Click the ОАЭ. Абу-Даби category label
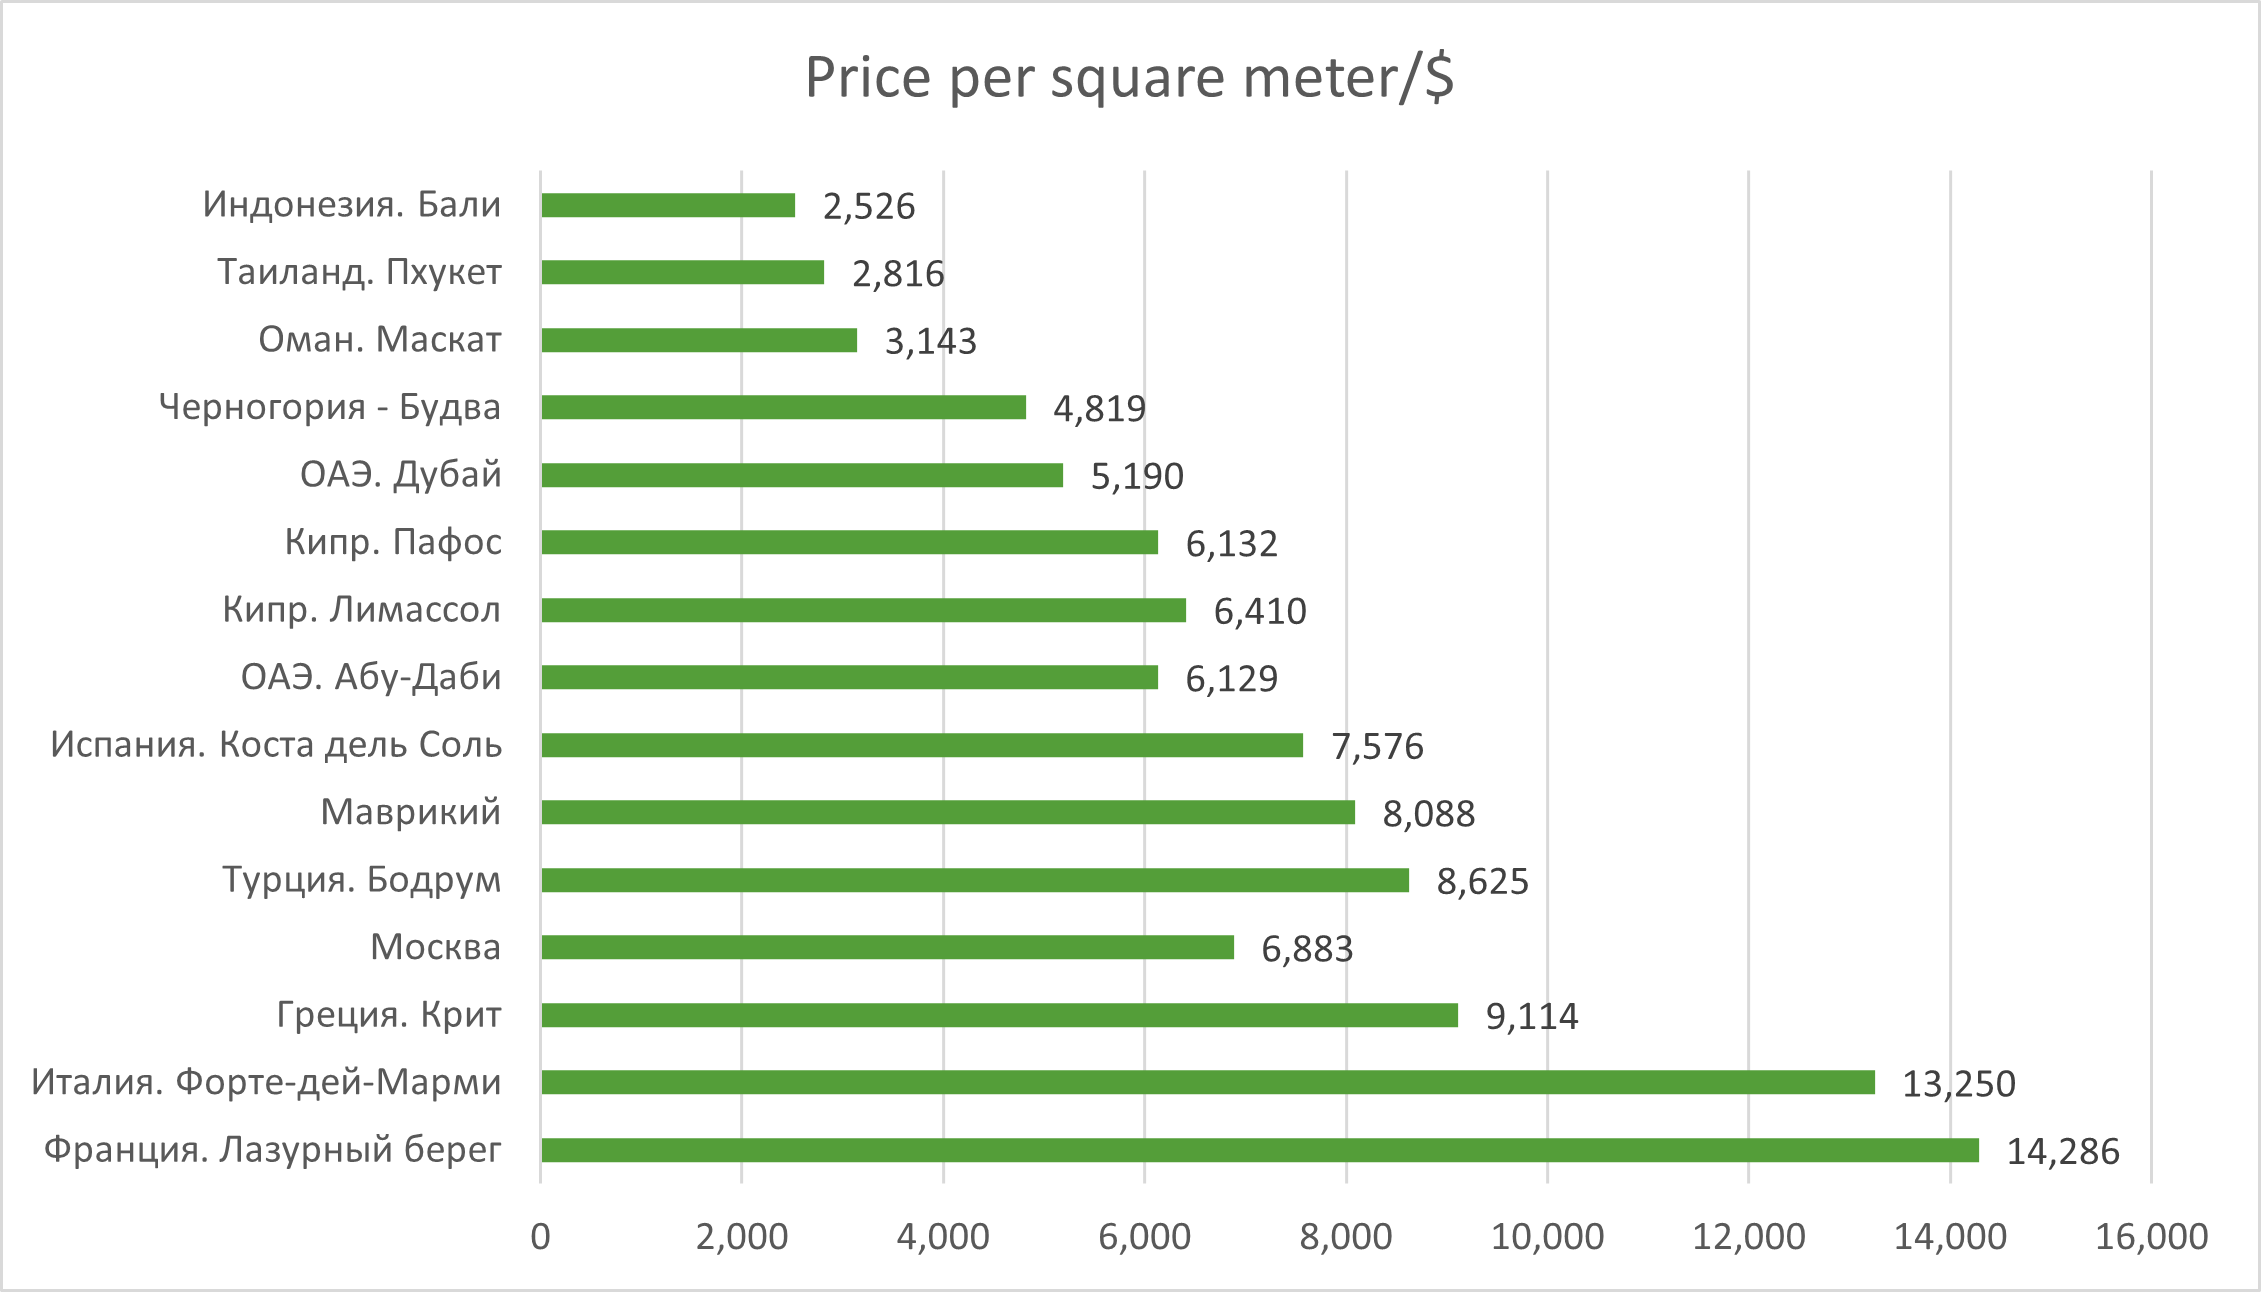 pyautogui.click(x=371, y=677)
